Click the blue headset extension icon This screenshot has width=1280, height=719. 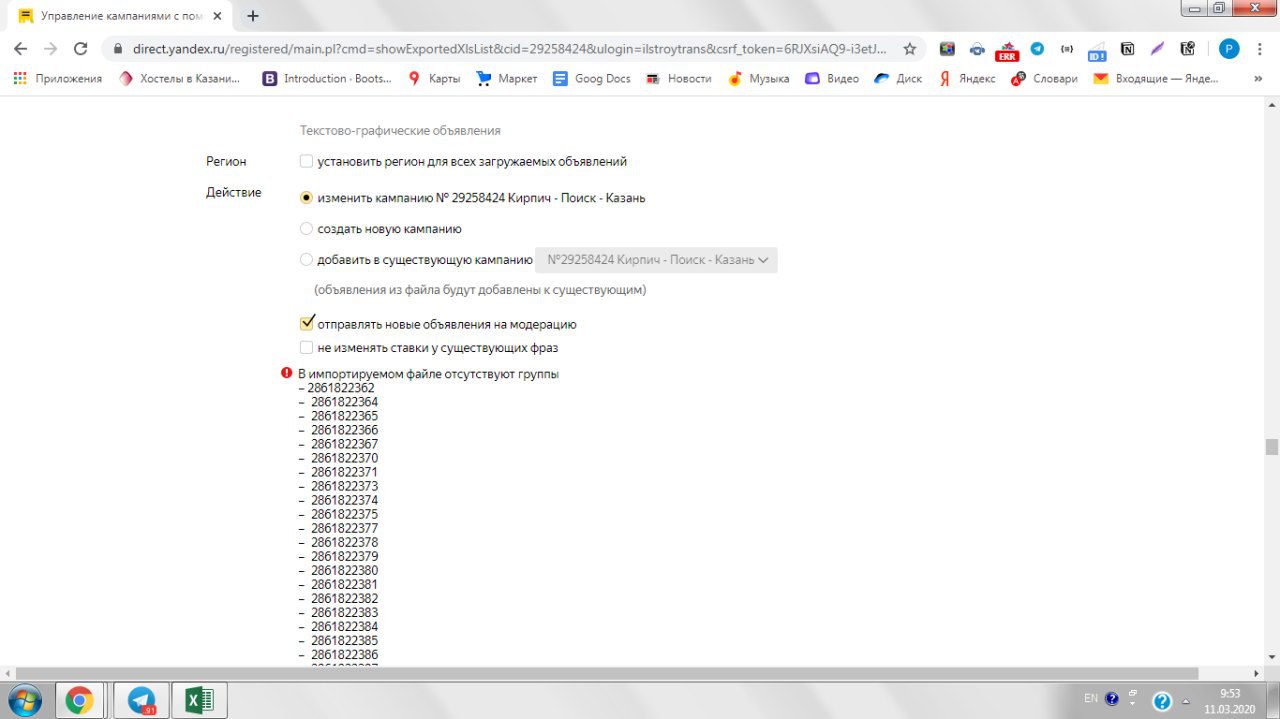[977, 48]
